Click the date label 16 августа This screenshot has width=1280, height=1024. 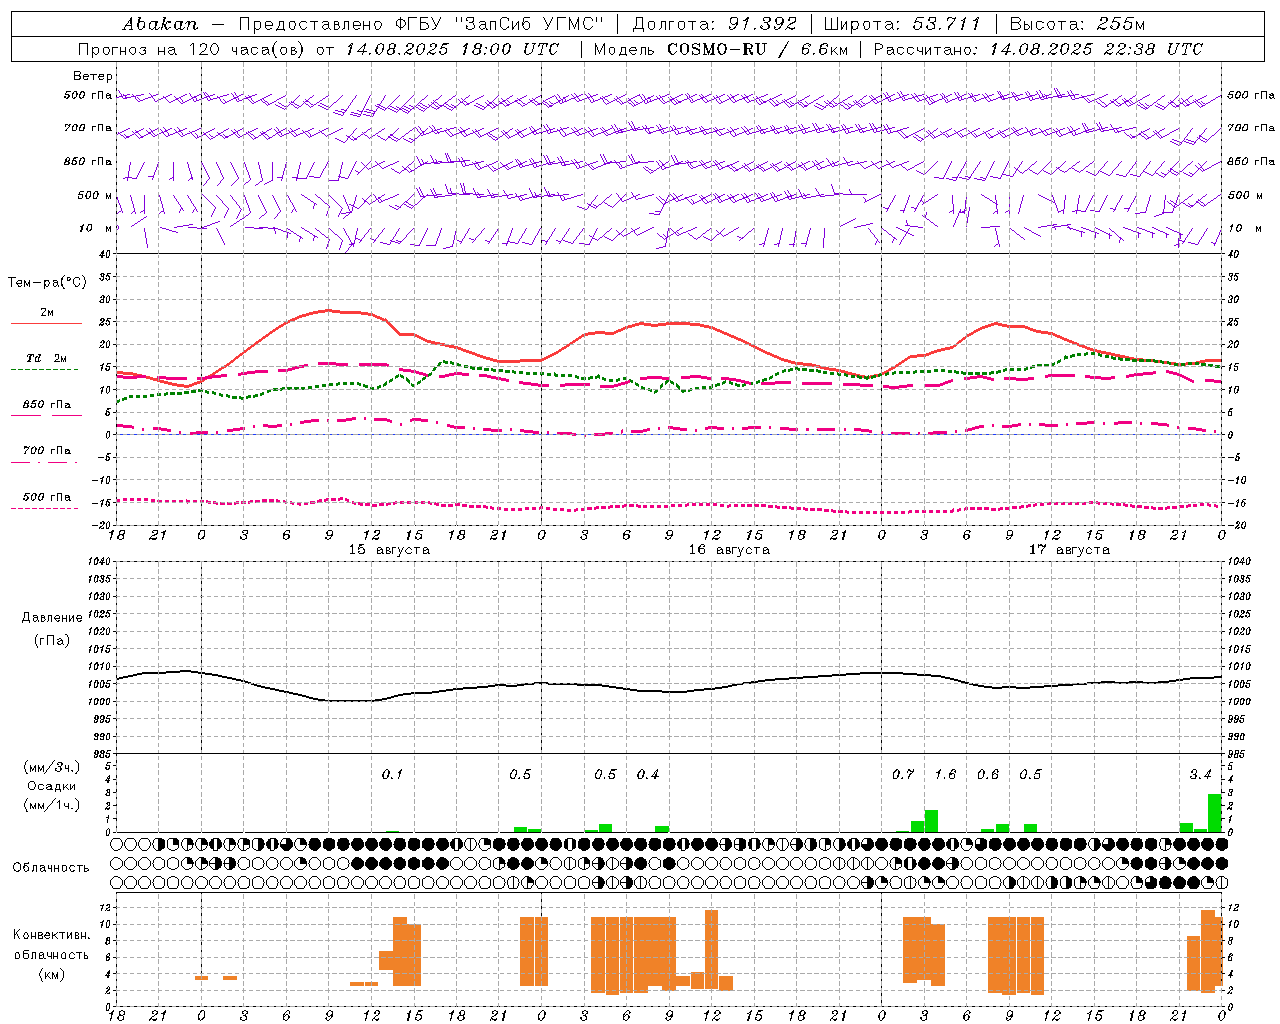tap(729, 550)
